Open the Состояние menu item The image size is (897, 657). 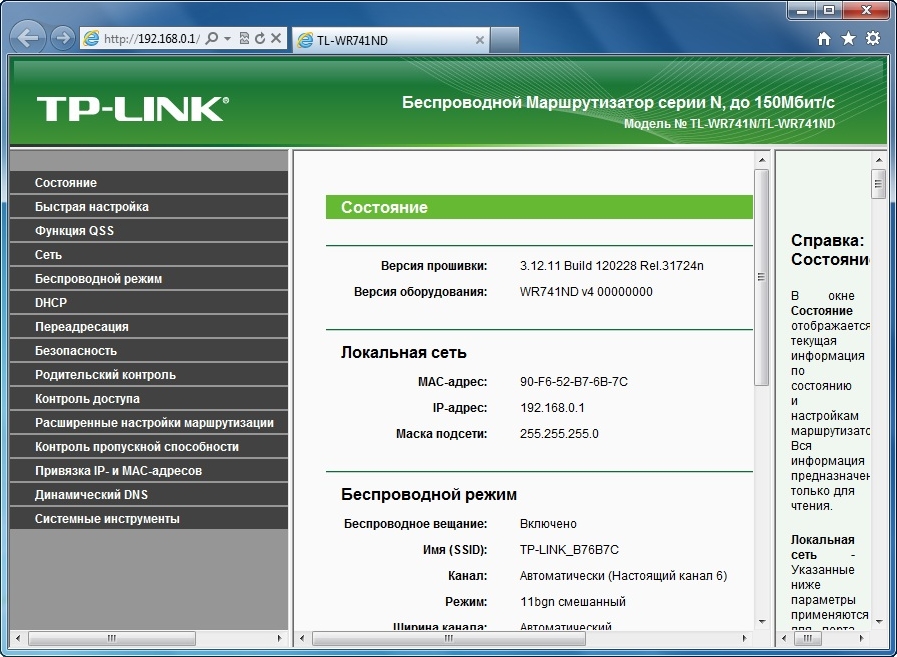point(149,183)
